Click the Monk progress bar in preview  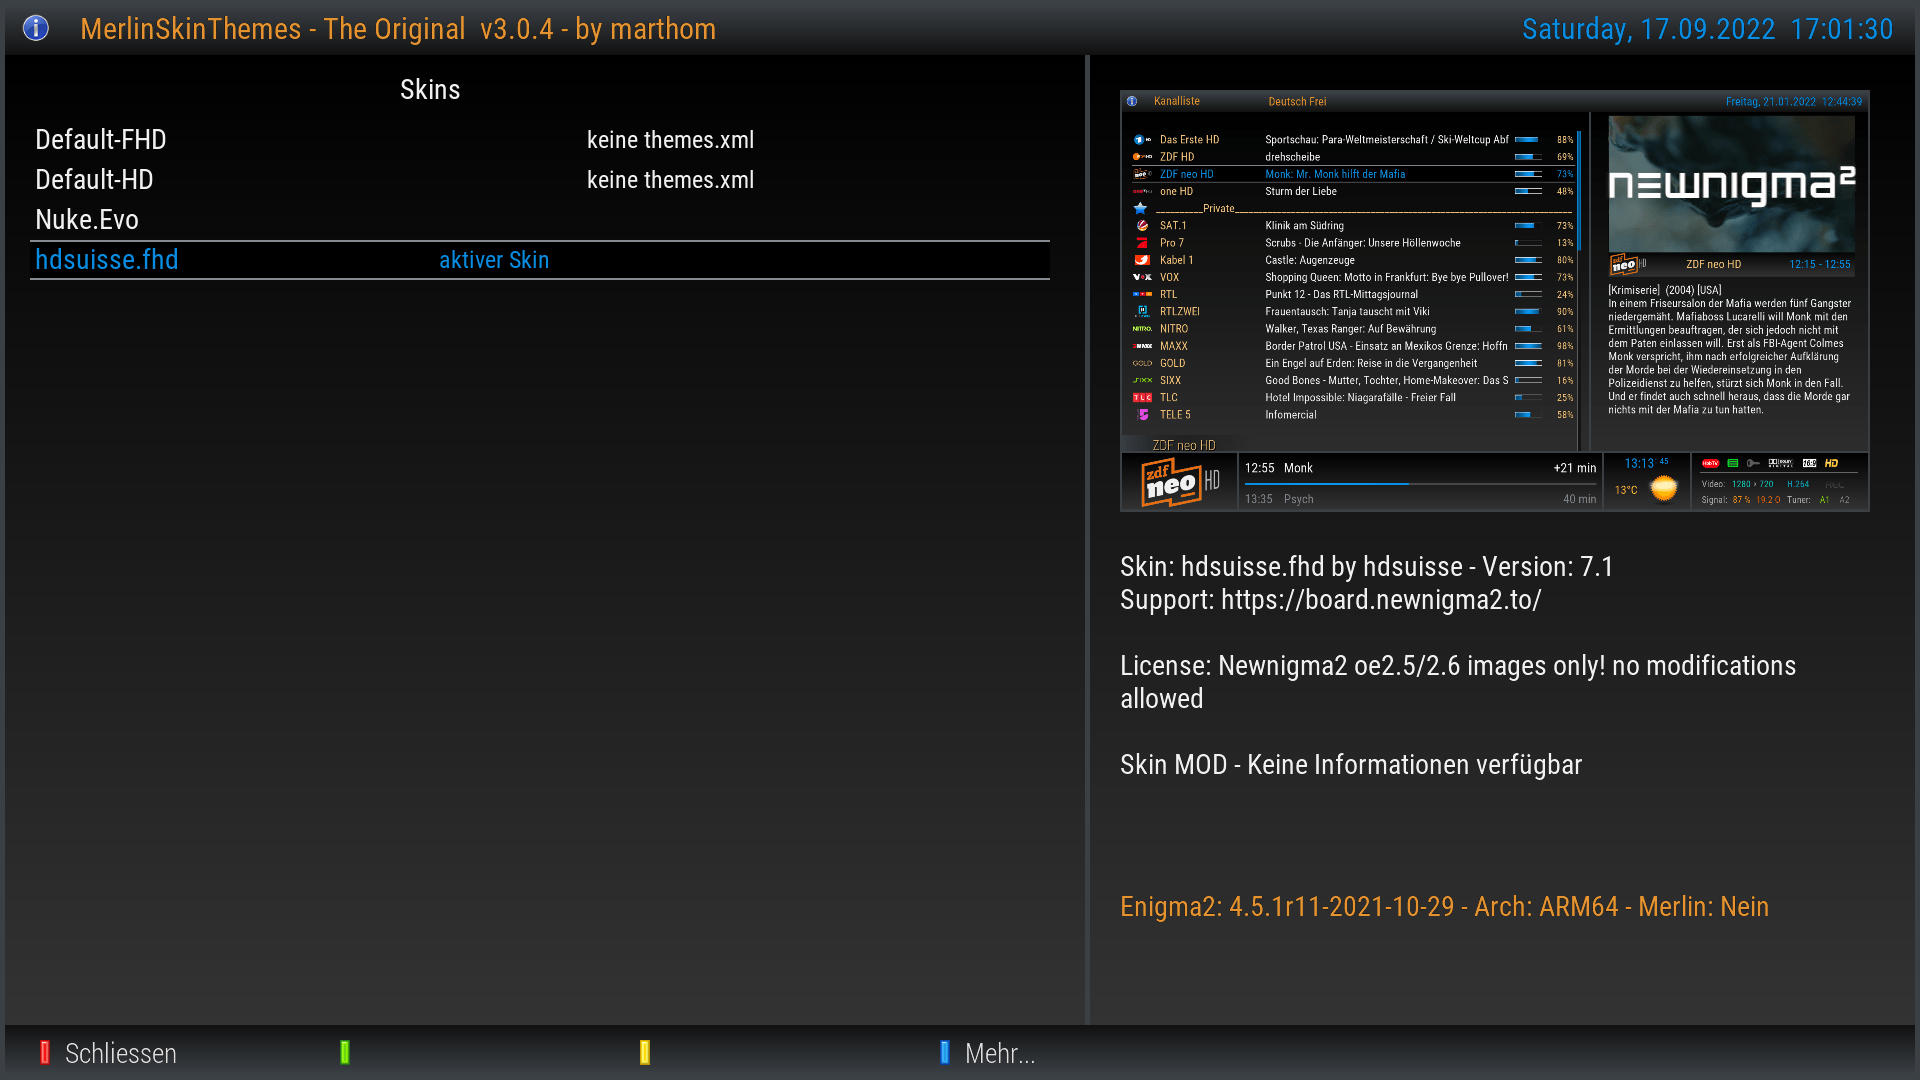pyautogui.click(x=1420, y=484)
